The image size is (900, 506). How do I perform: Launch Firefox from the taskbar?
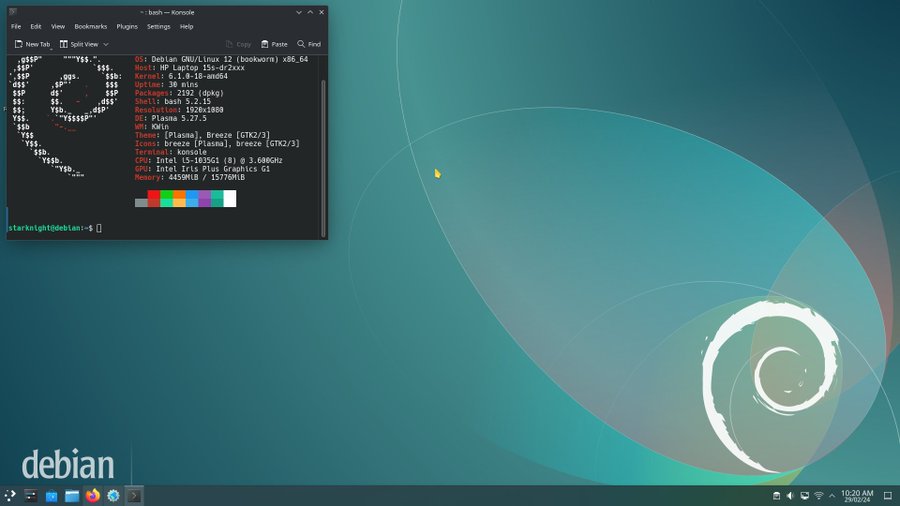pyautogui.click(x=93, y=495)
